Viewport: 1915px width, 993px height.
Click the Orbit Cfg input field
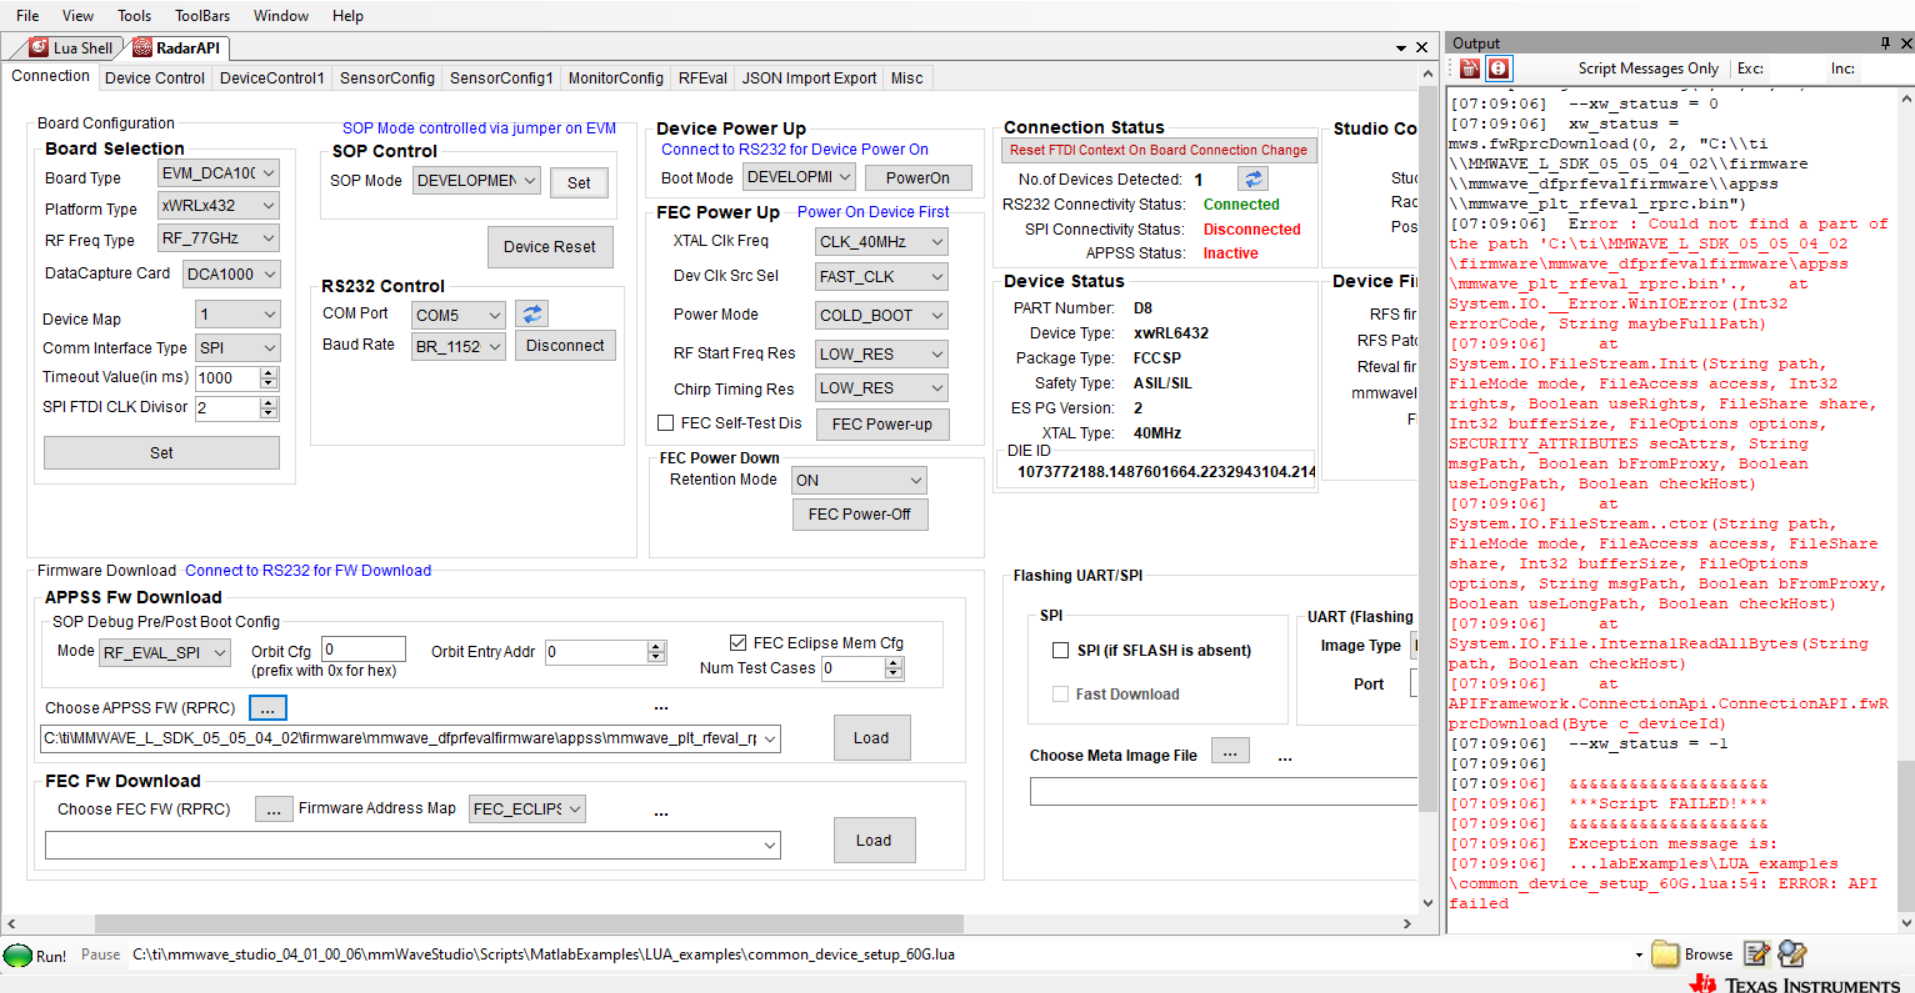364,649
